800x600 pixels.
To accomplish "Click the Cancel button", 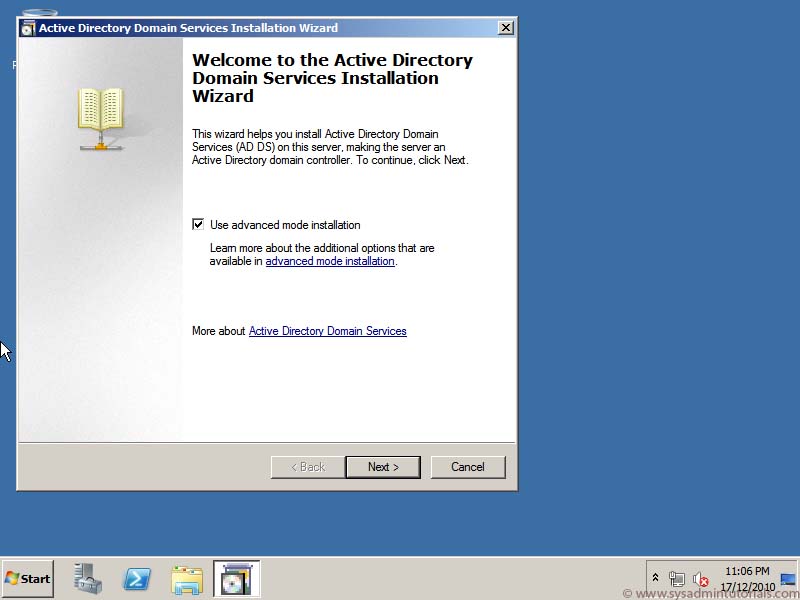I will (468, 467).
